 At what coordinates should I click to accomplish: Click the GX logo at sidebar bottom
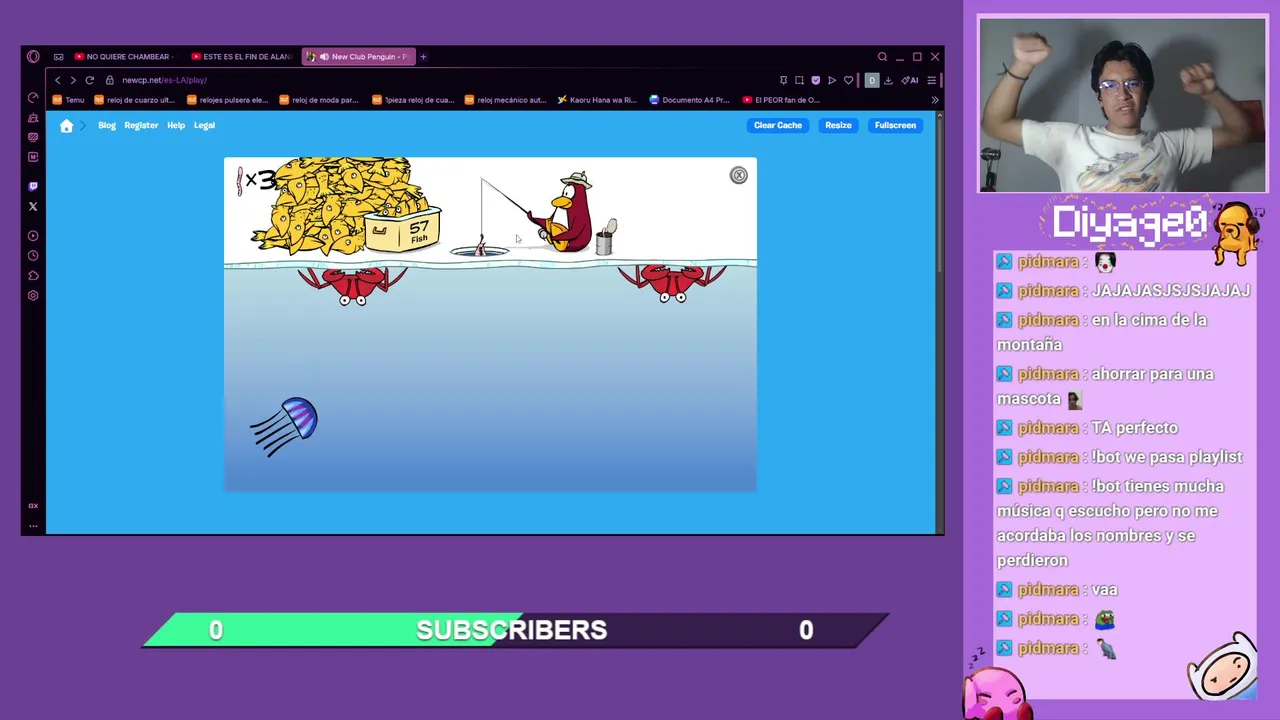(x=33, y=506)
